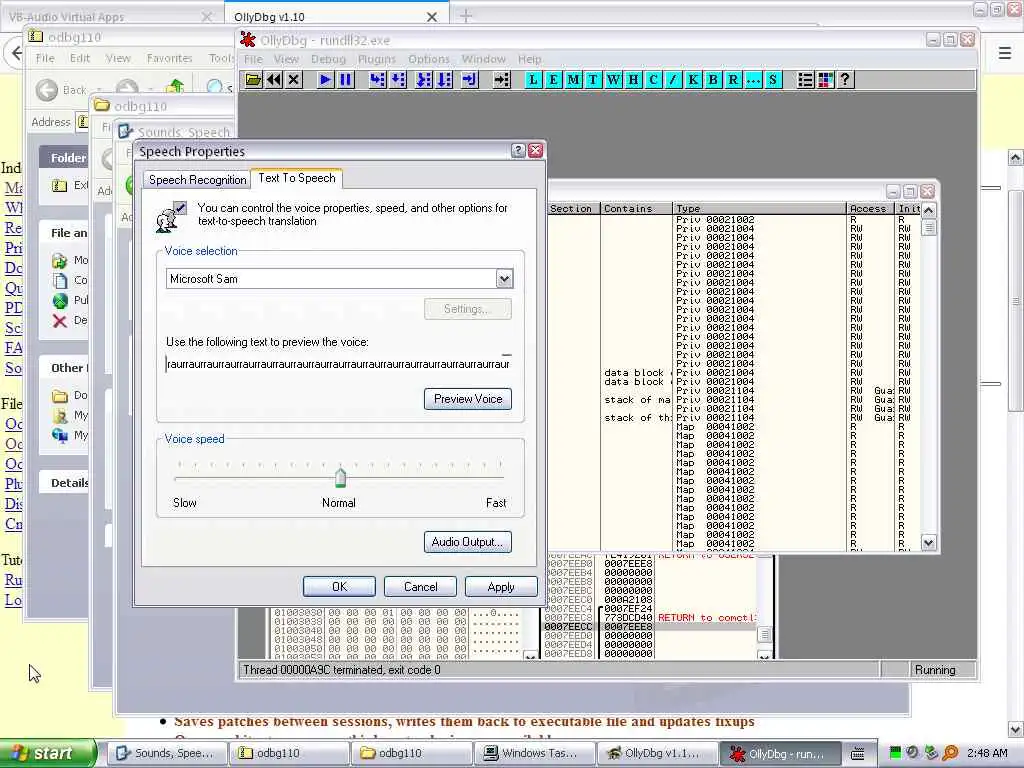The image size is (1024, 768).
Task: Click the Preview Voice button
Action: point(468,399)
